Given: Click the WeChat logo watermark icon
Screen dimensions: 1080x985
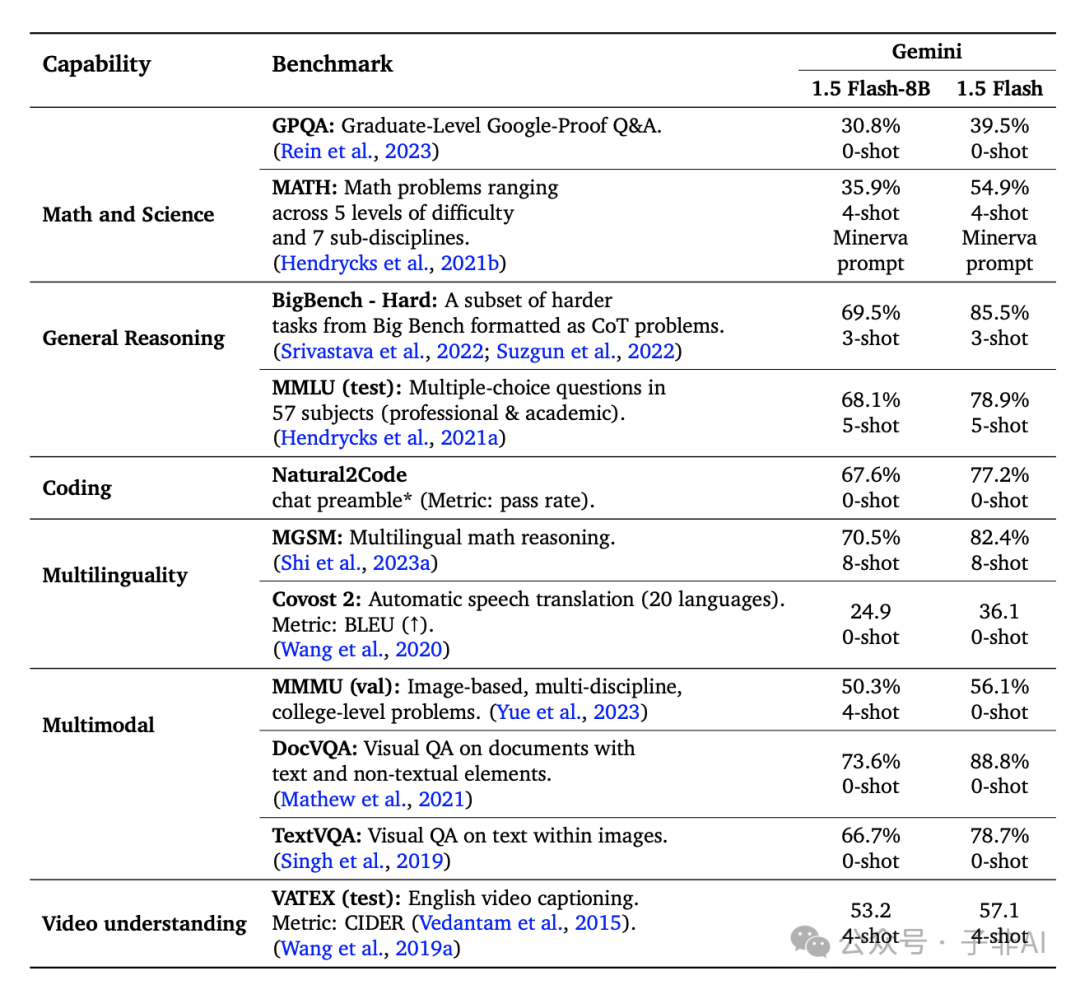Looking at the screenshot, I should pos(809,940).
